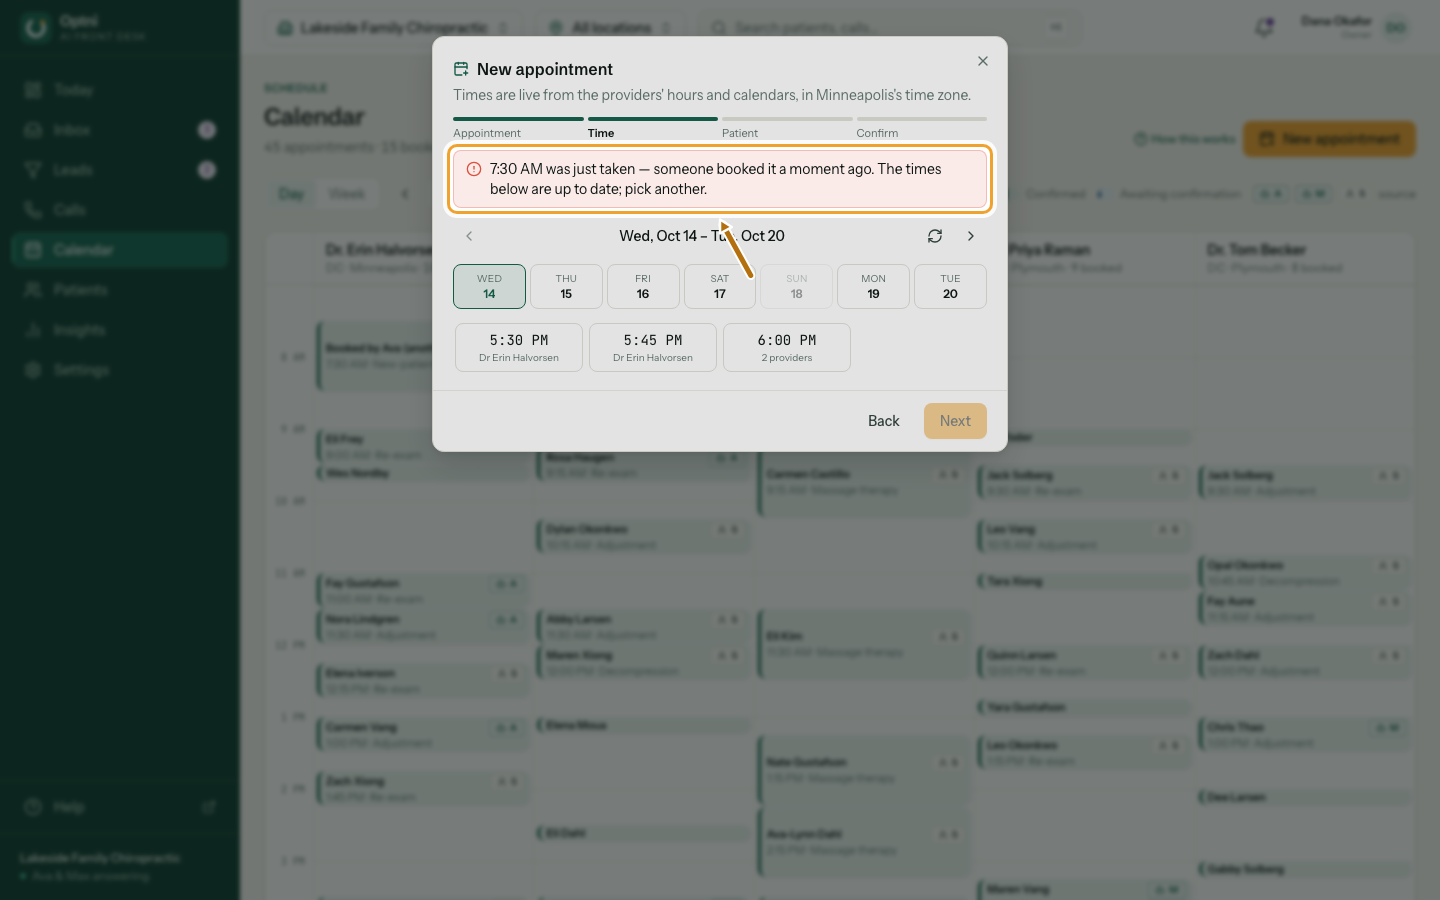Open Insights in the sidebar
The height and width of the screenshot is (900, 1440).
pyautogui.click(x=120, y=330)
